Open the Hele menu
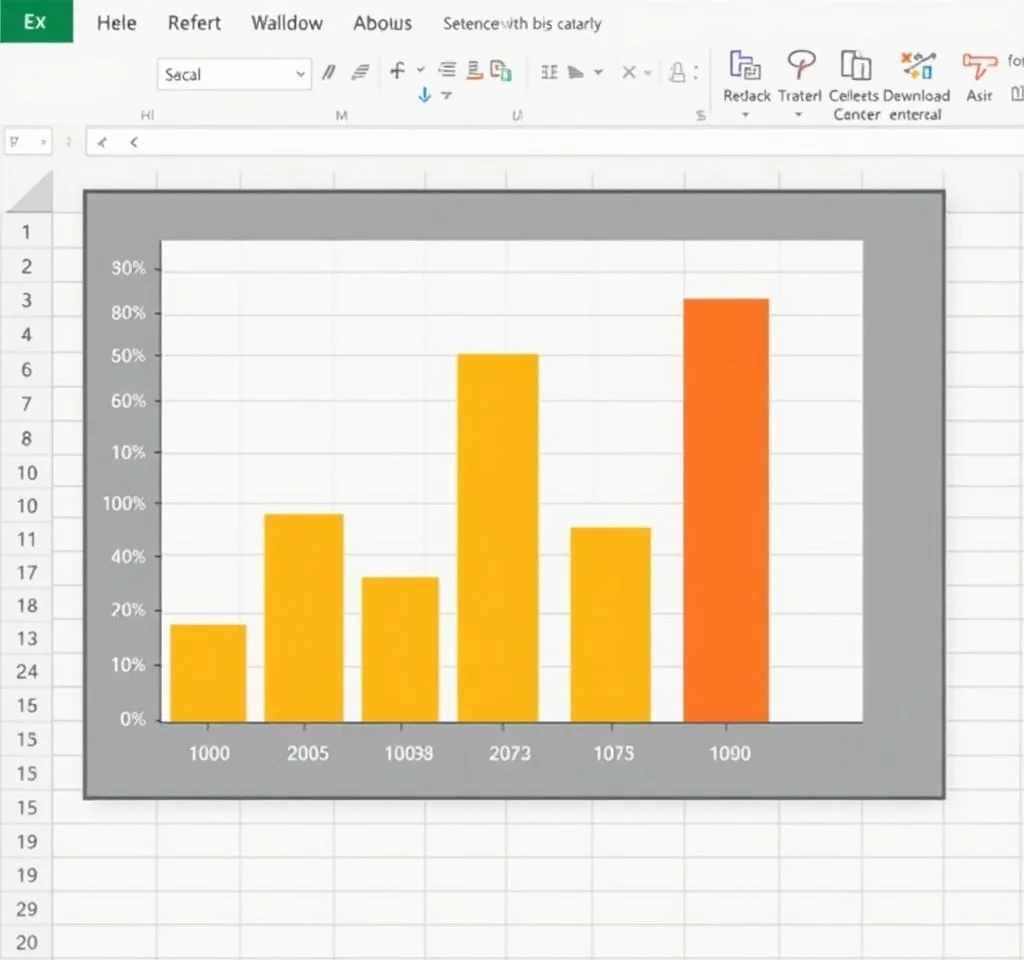 [116, 23]
